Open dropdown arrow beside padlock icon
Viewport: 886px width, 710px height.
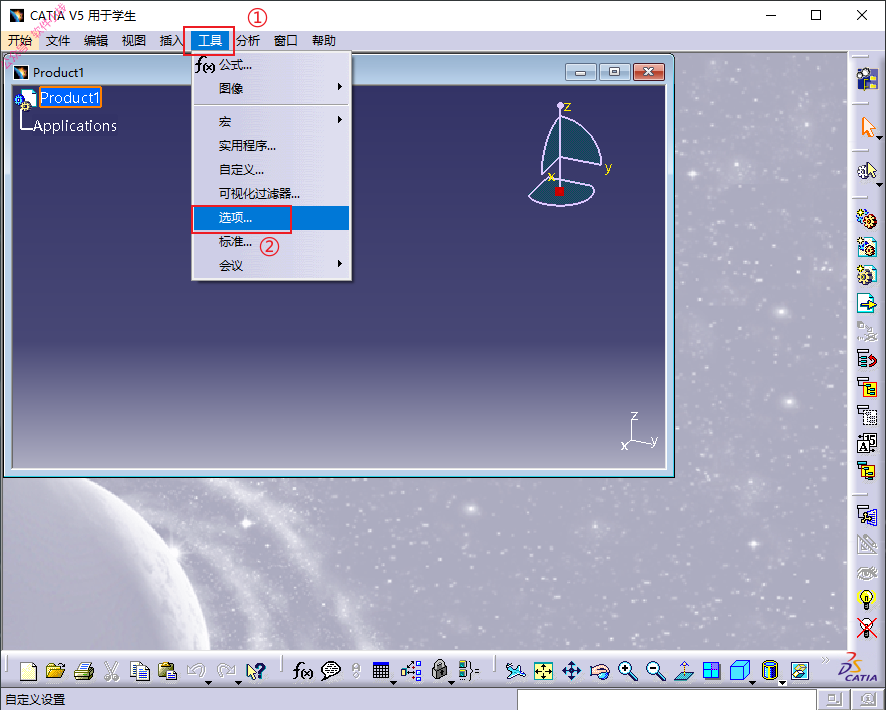coord(451,683)
